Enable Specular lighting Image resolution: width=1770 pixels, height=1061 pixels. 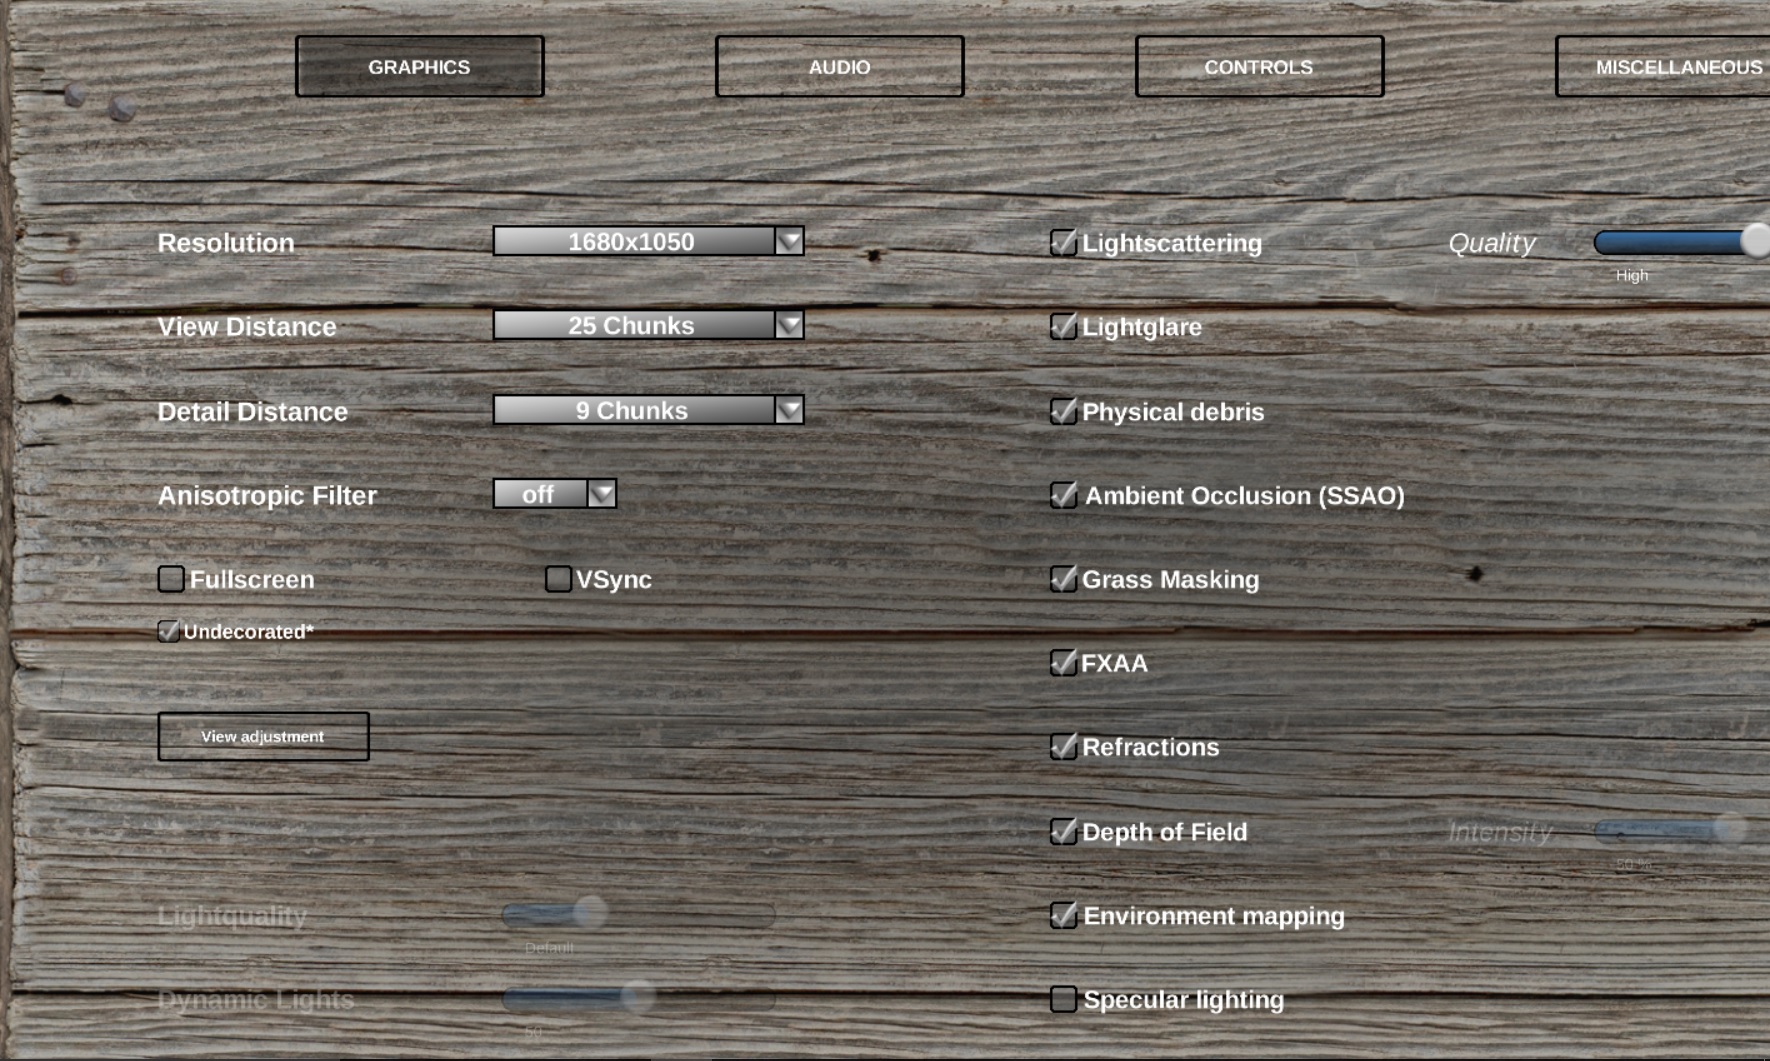(x=1063, y=999)
